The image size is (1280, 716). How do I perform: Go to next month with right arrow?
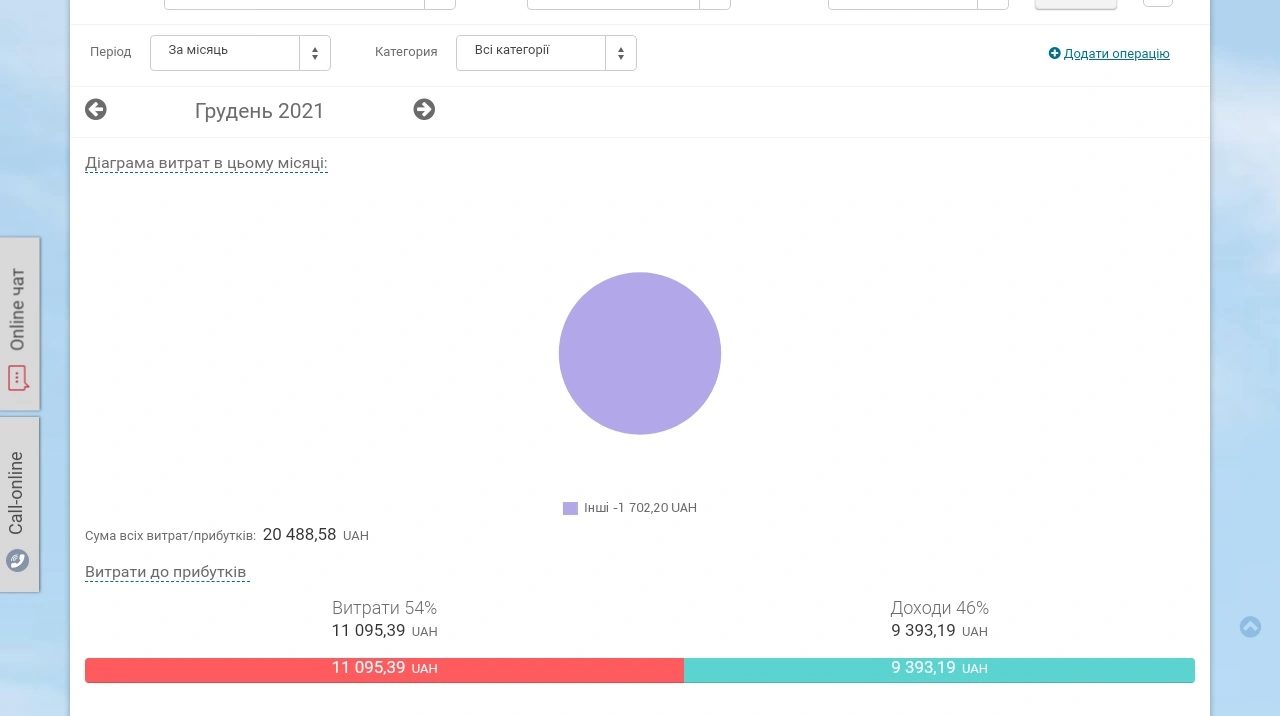(x=424, y=110)
